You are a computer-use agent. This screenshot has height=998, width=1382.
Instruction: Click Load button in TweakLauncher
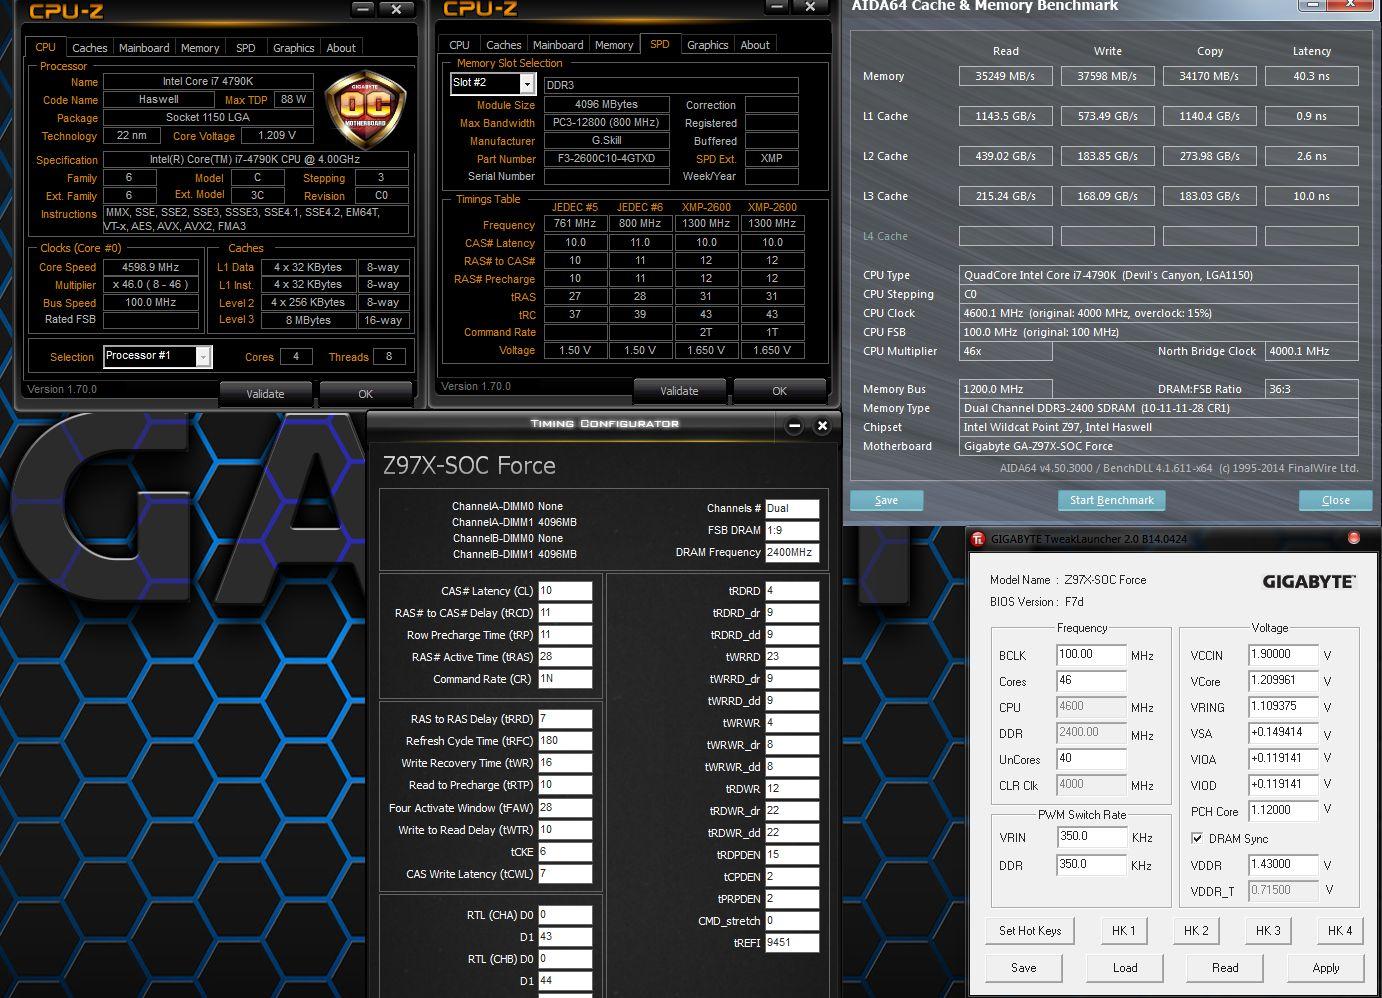(x=1125, y=968)
